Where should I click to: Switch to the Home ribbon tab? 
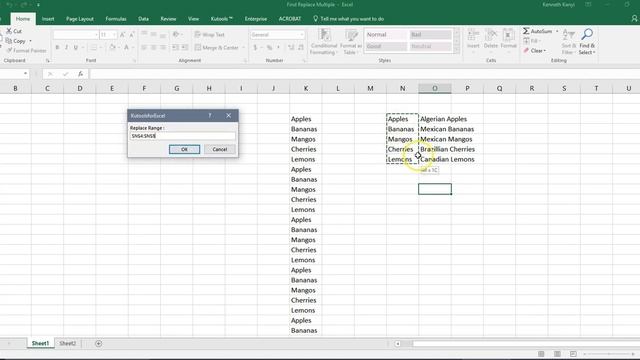click(x=23, y=19)
